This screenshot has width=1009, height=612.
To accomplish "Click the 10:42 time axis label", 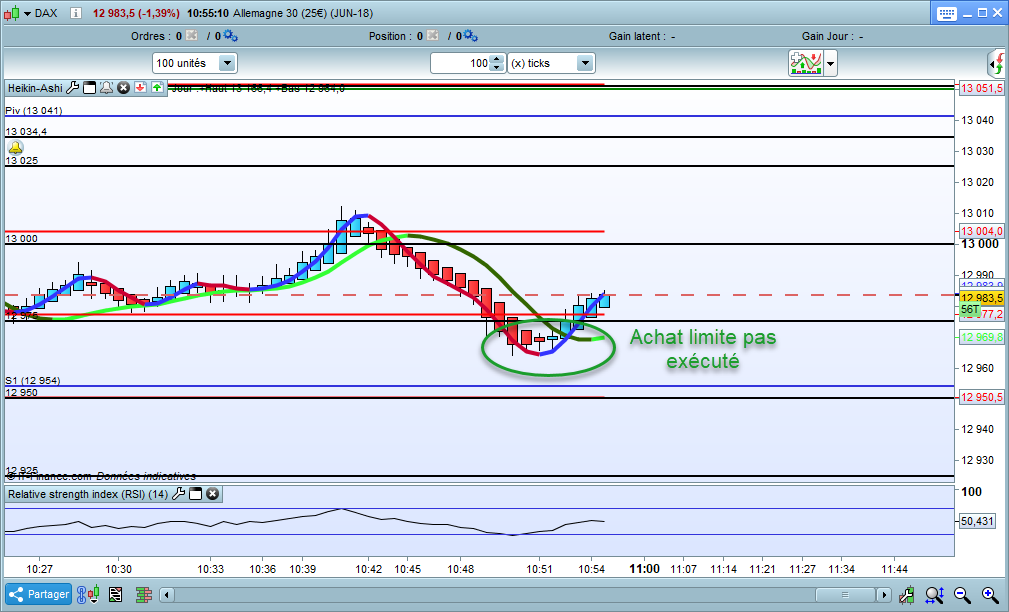I will coord(369,569).
